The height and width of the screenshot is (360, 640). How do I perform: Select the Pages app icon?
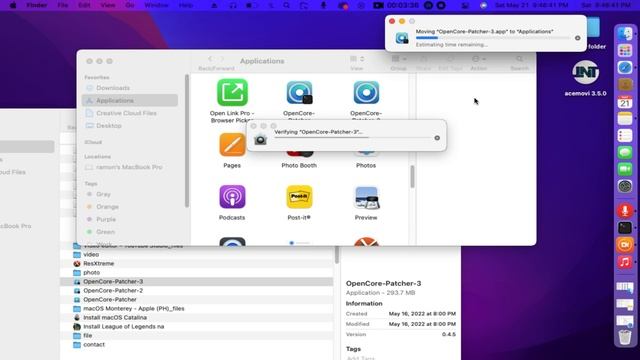pos(232,145)
